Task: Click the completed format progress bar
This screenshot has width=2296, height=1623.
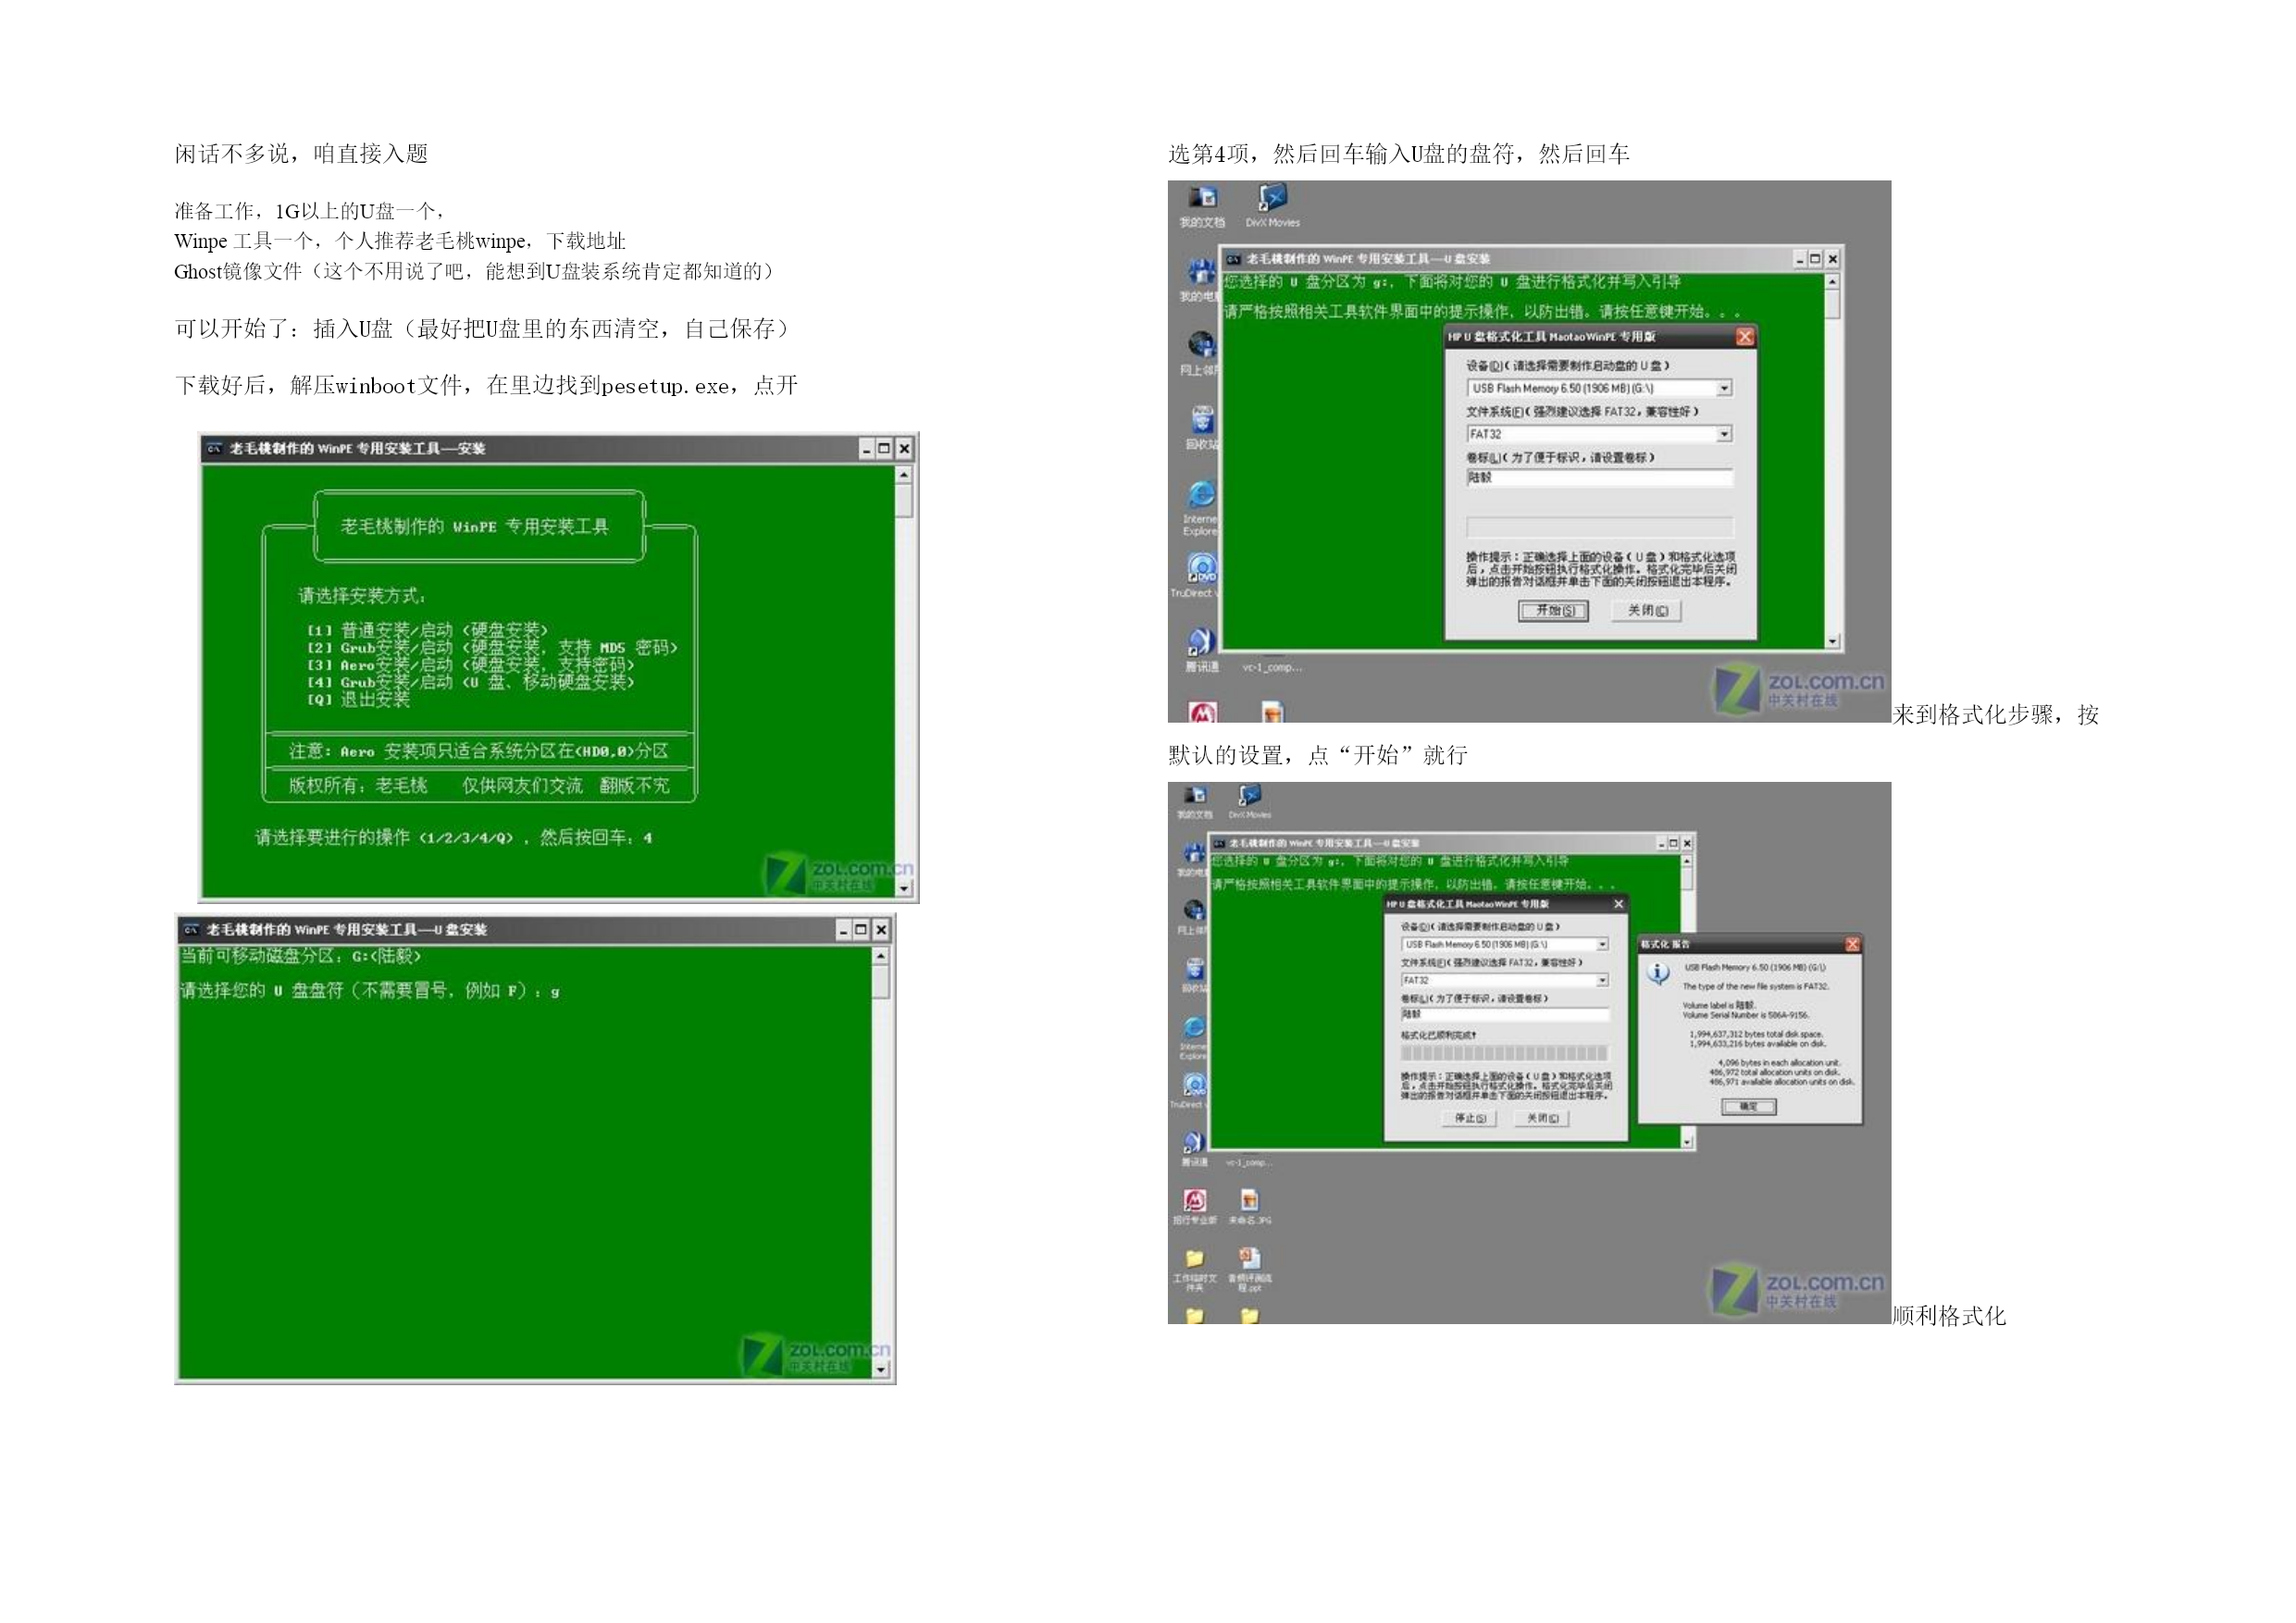Action: (1504, 1053)
